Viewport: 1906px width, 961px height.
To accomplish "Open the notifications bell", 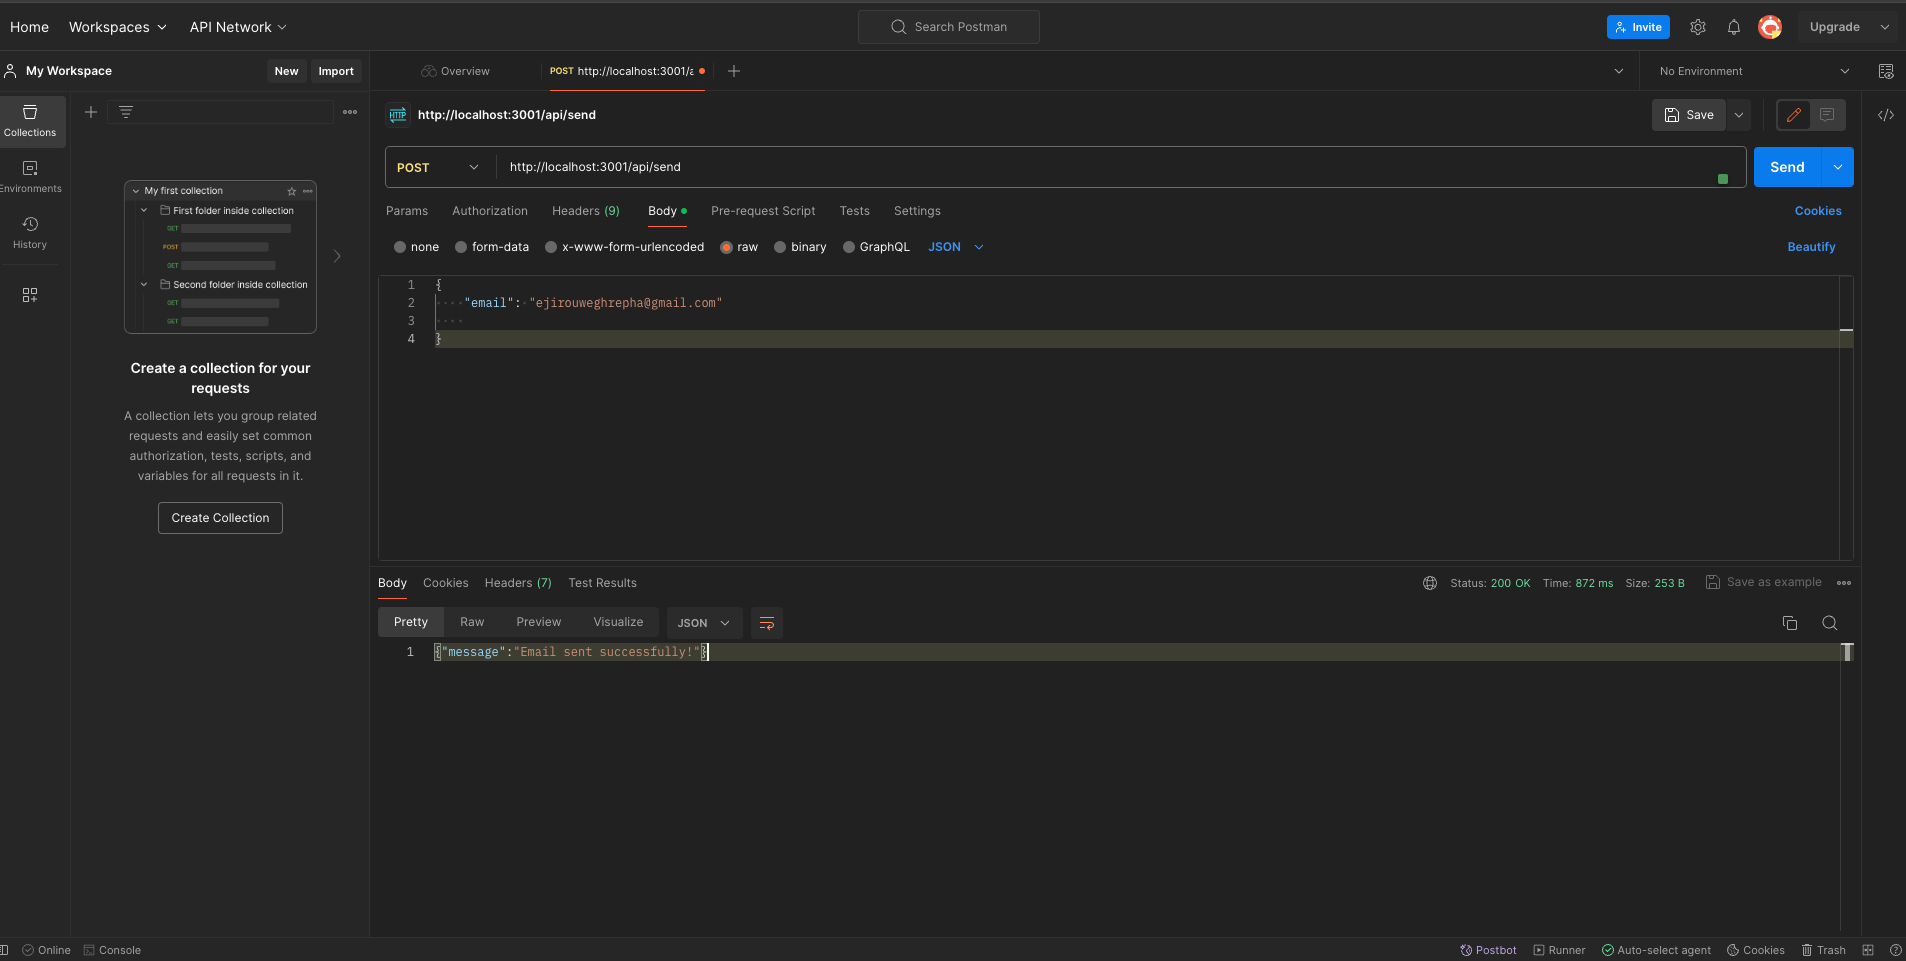I will [x=1734, y=27].
